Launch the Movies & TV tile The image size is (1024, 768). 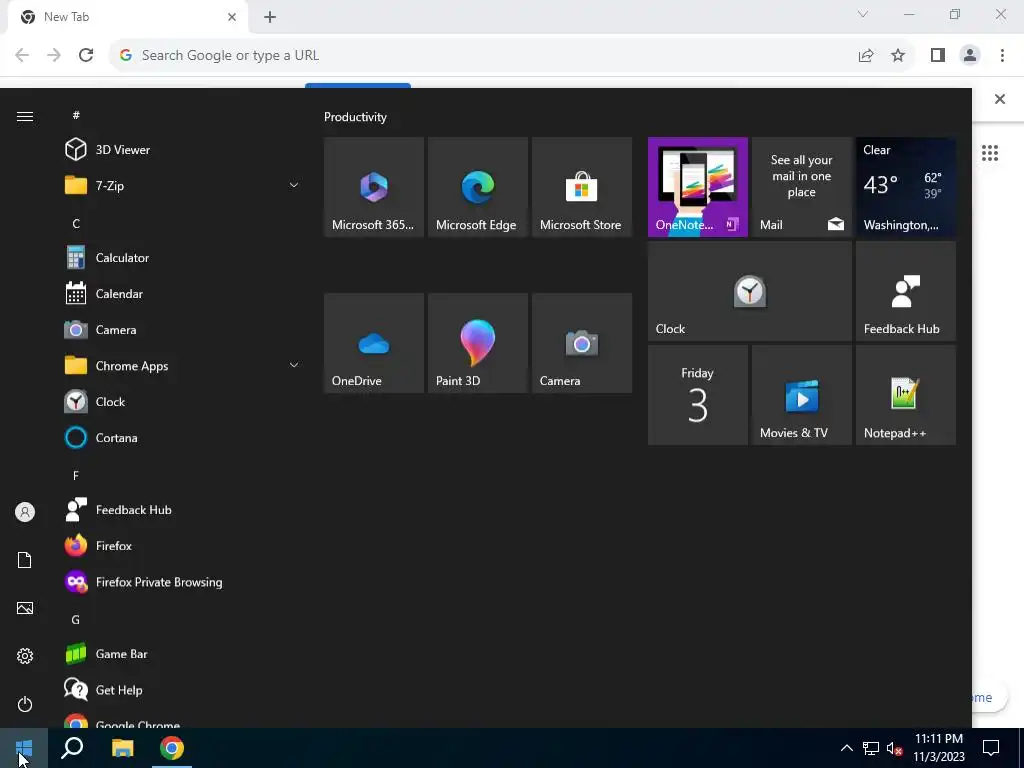[x=802, y=395]
